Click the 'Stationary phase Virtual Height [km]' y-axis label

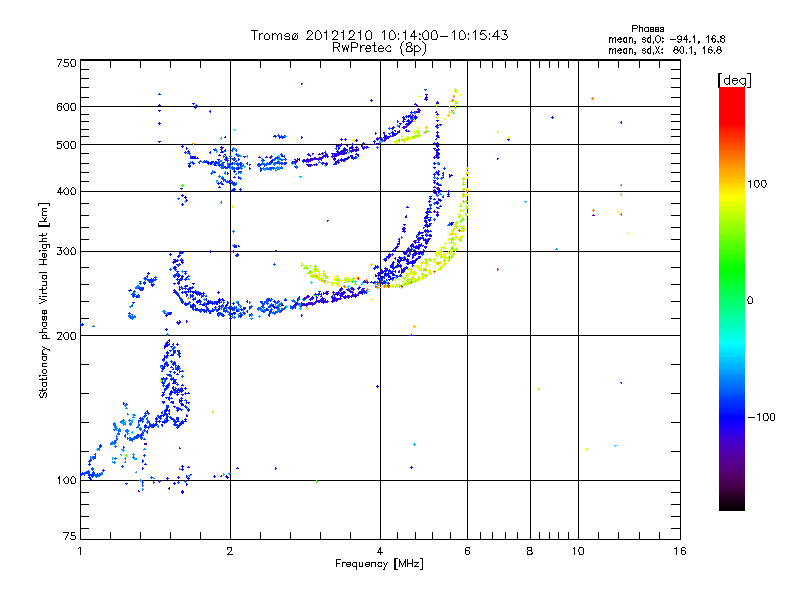coord(43,300)
